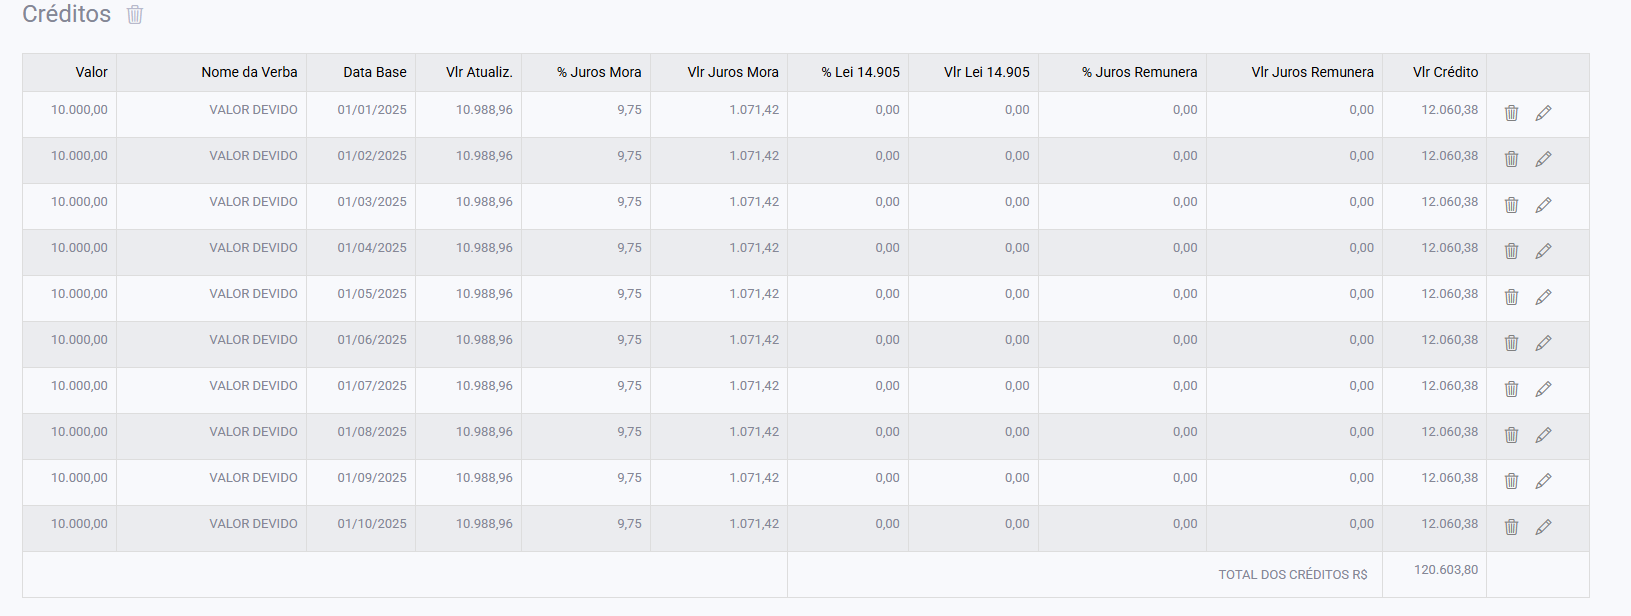Delete the credit row dated 01/01/2025

[1511, 113]
